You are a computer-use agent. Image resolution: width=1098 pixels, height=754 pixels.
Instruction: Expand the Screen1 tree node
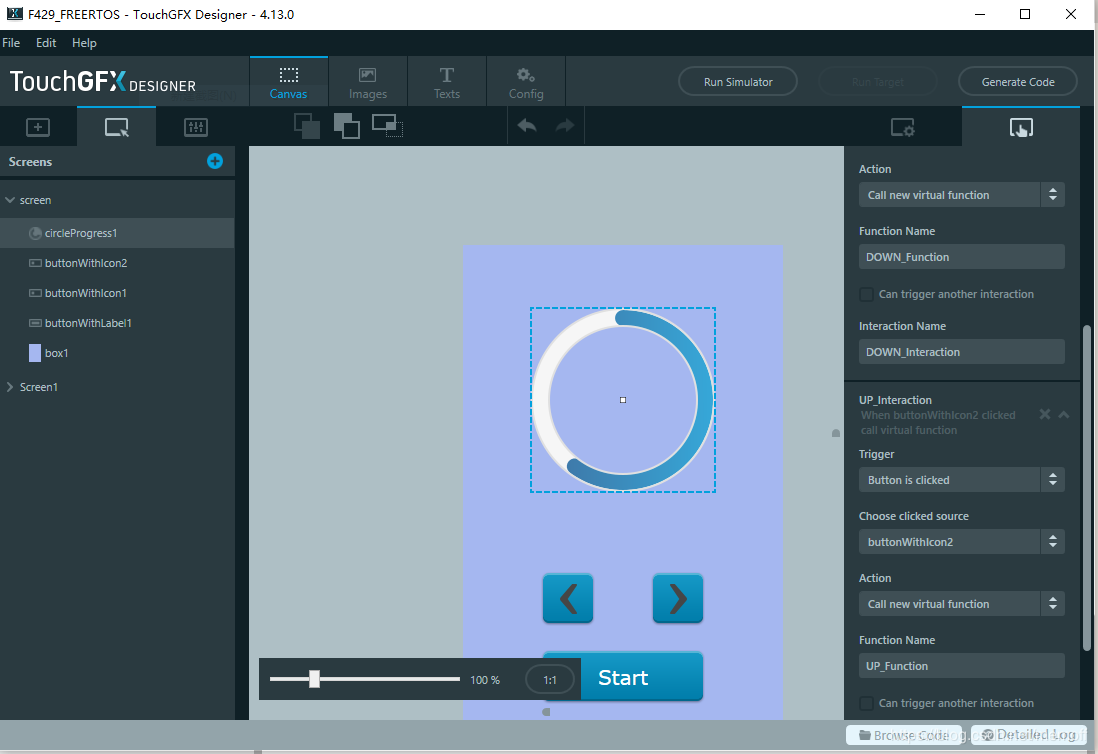(10, 387)
